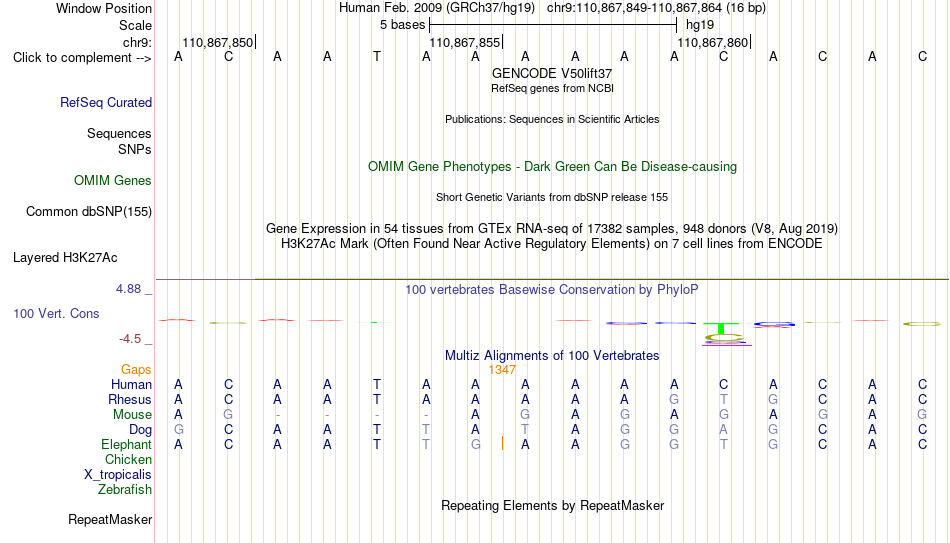Click 'Short Genetic Variants from dbSNP release 155'
The width and height of the screenshot is (950, 543).
point(552,198)
